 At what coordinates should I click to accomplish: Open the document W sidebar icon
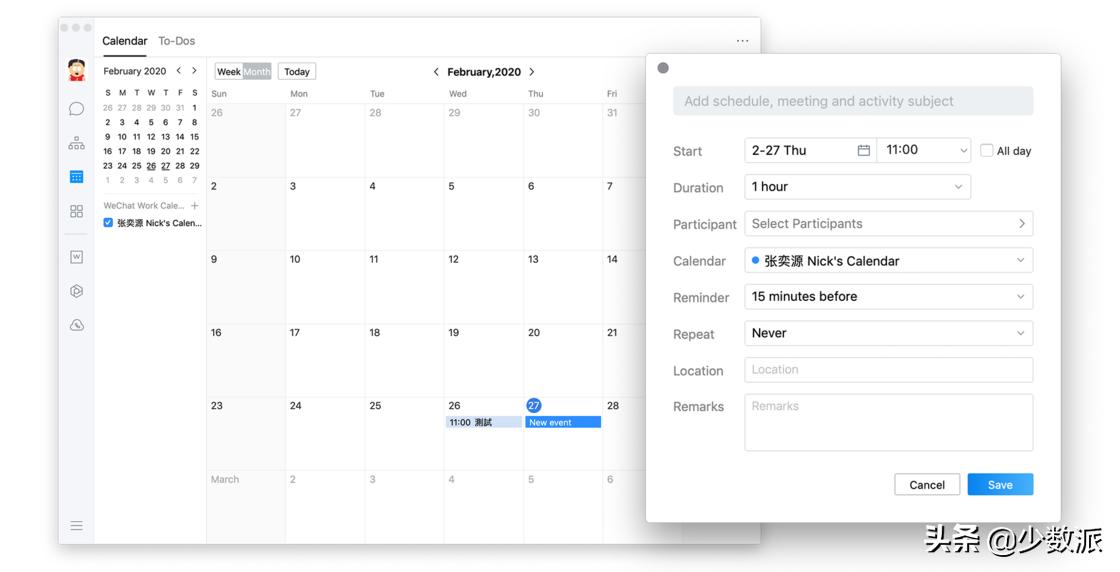(x=76, y=256)
